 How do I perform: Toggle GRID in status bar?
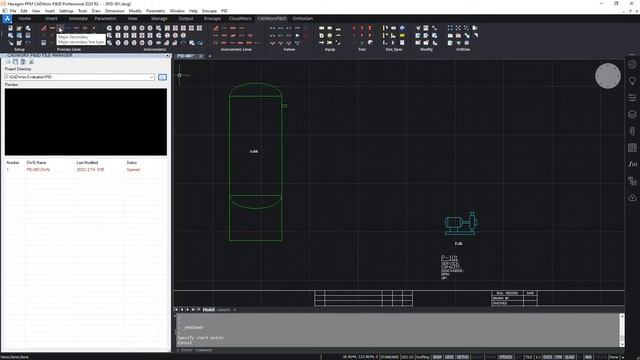[449, 357]
